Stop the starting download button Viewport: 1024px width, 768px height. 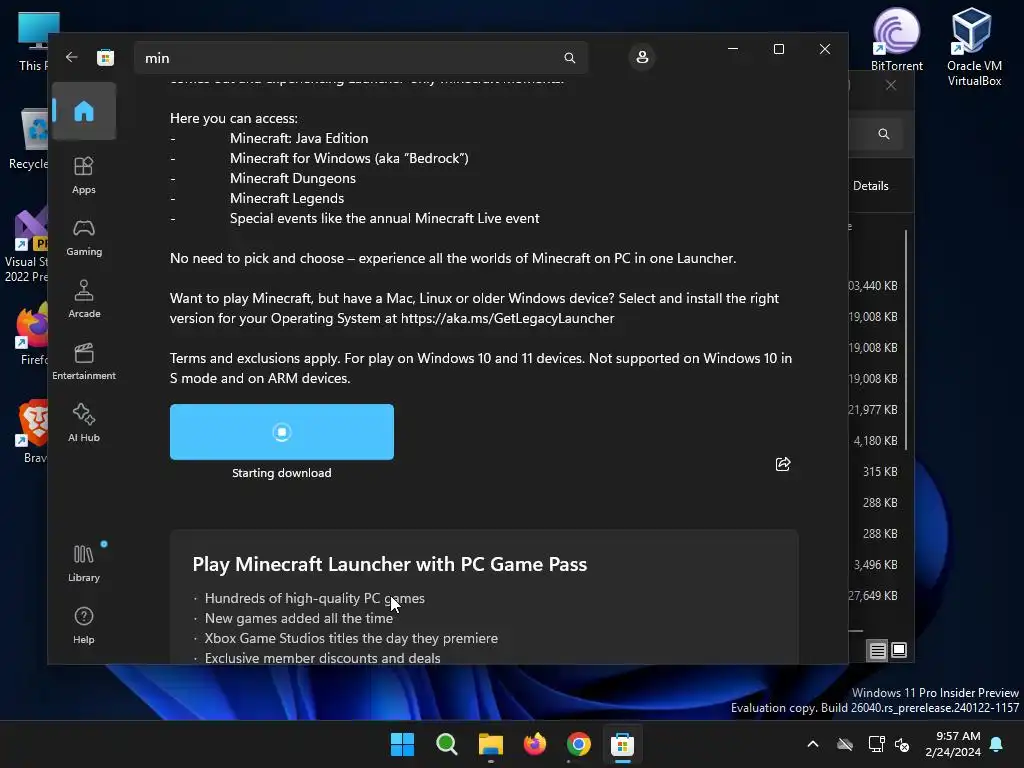tap(281, 432)
